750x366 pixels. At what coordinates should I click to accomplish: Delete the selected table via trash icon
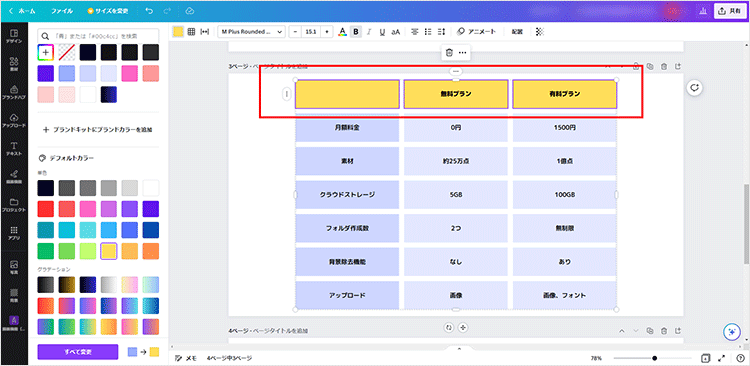[x=449, y=53]
